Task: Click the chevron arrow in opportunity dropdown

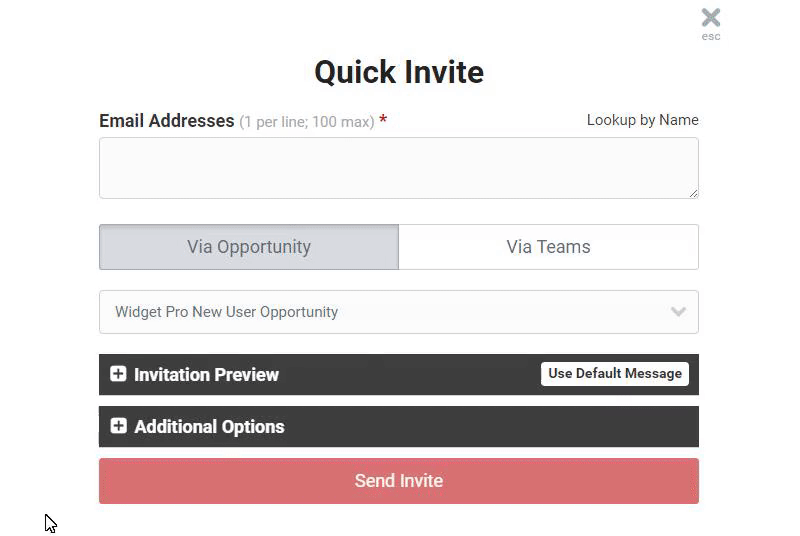Action: click(678, 312)
